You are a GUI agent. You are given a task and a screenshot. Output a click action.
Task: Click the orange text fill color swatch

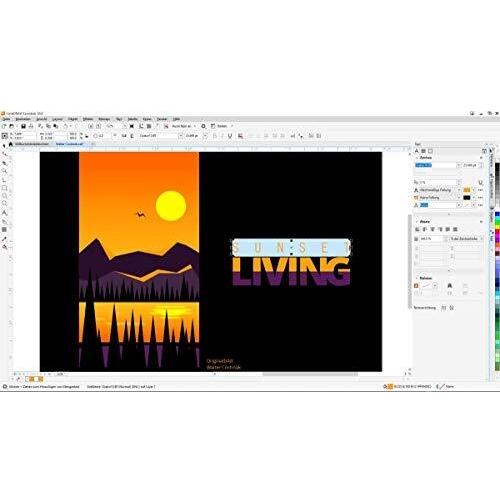(467, 190)
